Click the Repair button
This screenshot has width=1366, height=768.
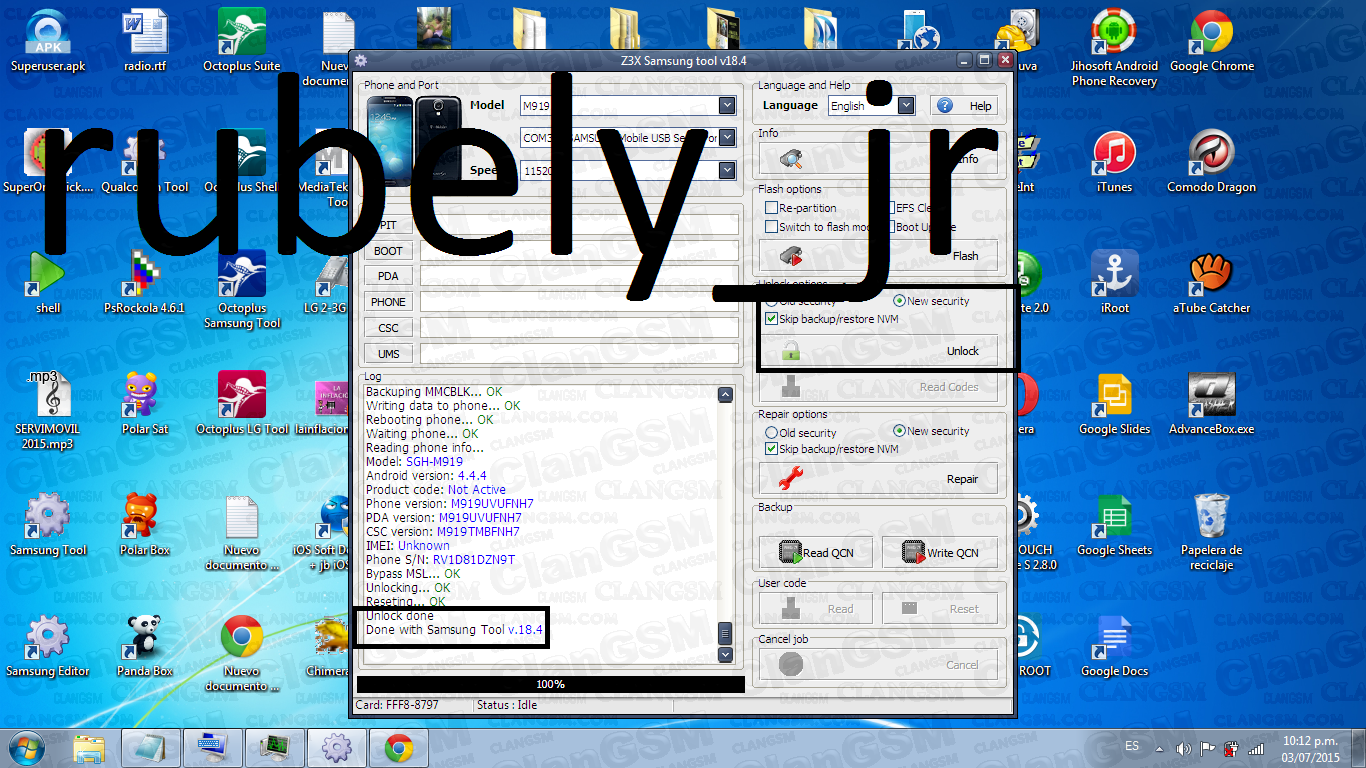click(x=879, y=479)
